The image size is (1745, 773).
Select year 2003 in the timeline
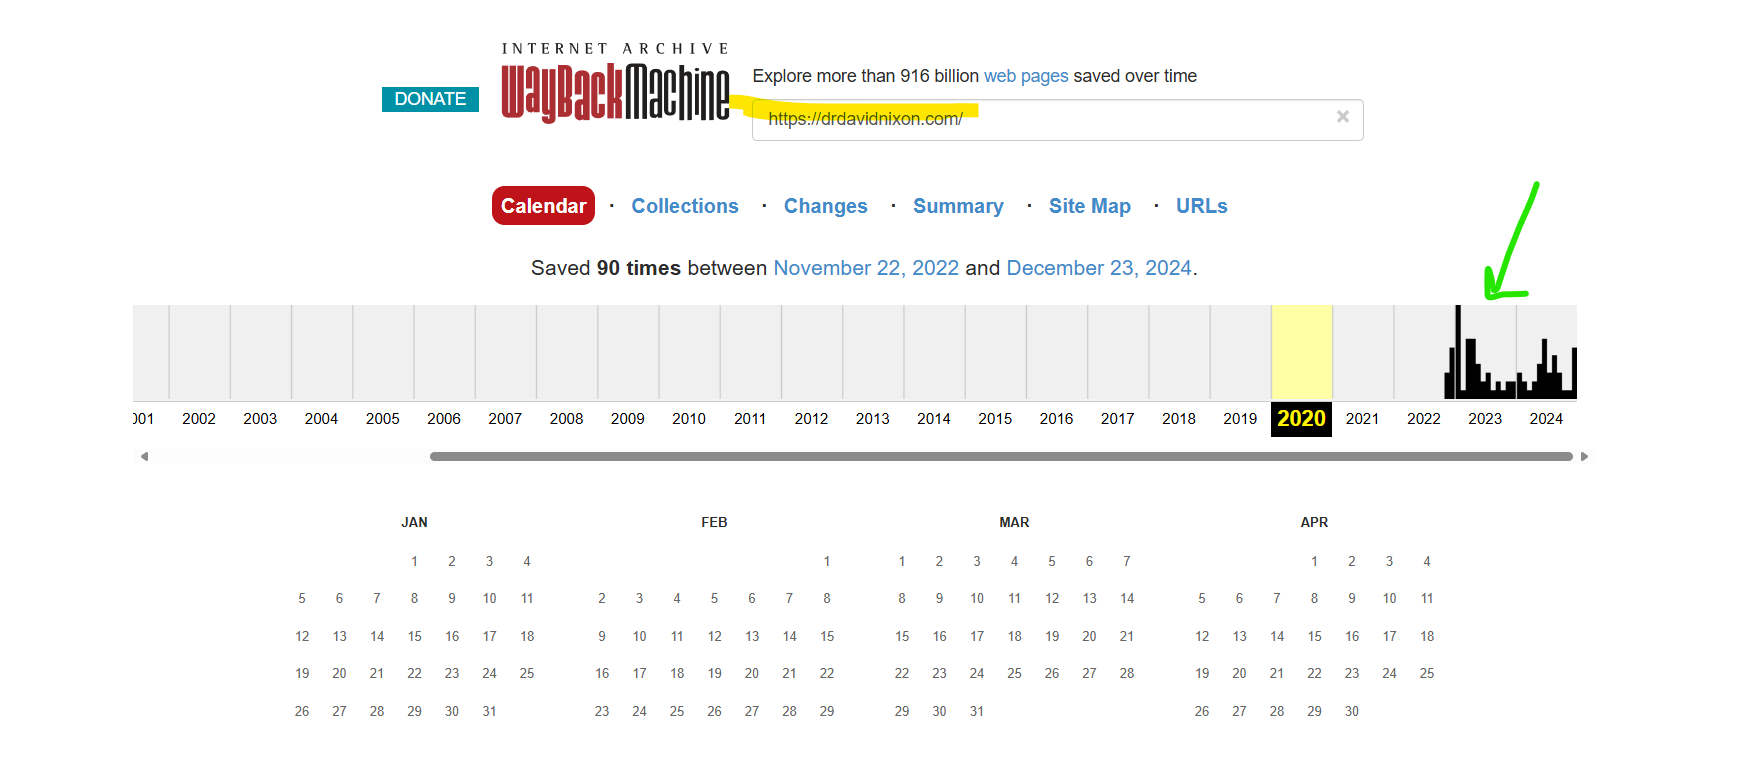pos(260,419)
